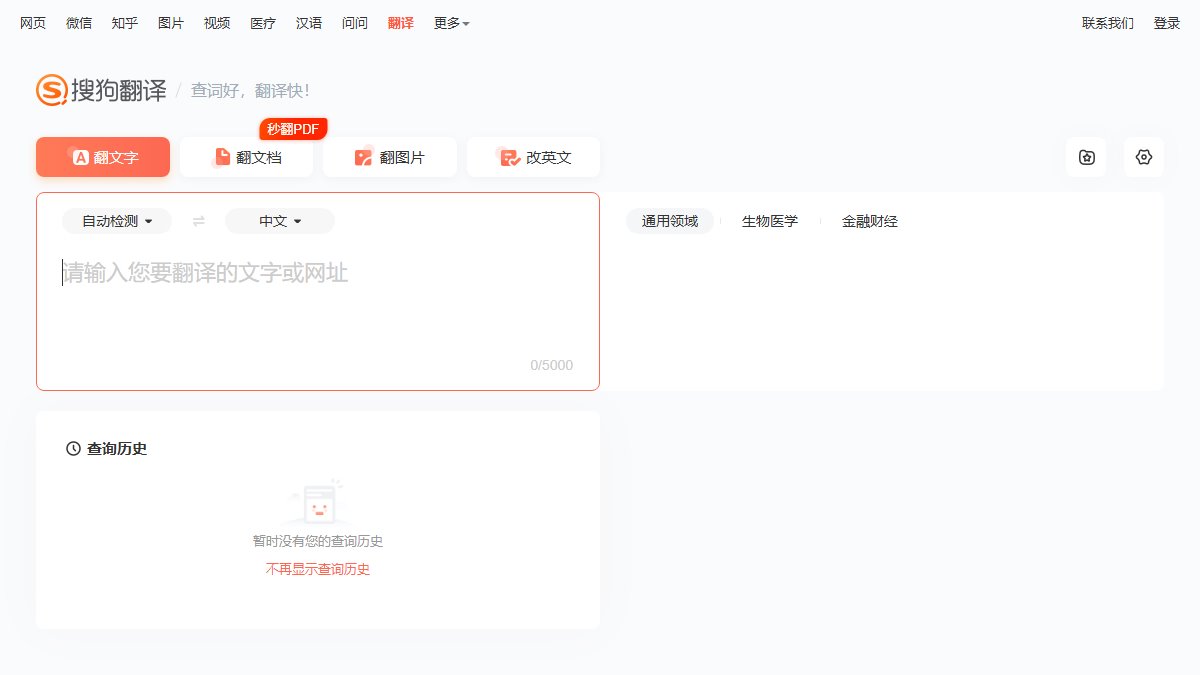1200x675 pixels.
Task: Click the swap languages arrows icon
Action: pyautogui.click(x=198, y=221)
